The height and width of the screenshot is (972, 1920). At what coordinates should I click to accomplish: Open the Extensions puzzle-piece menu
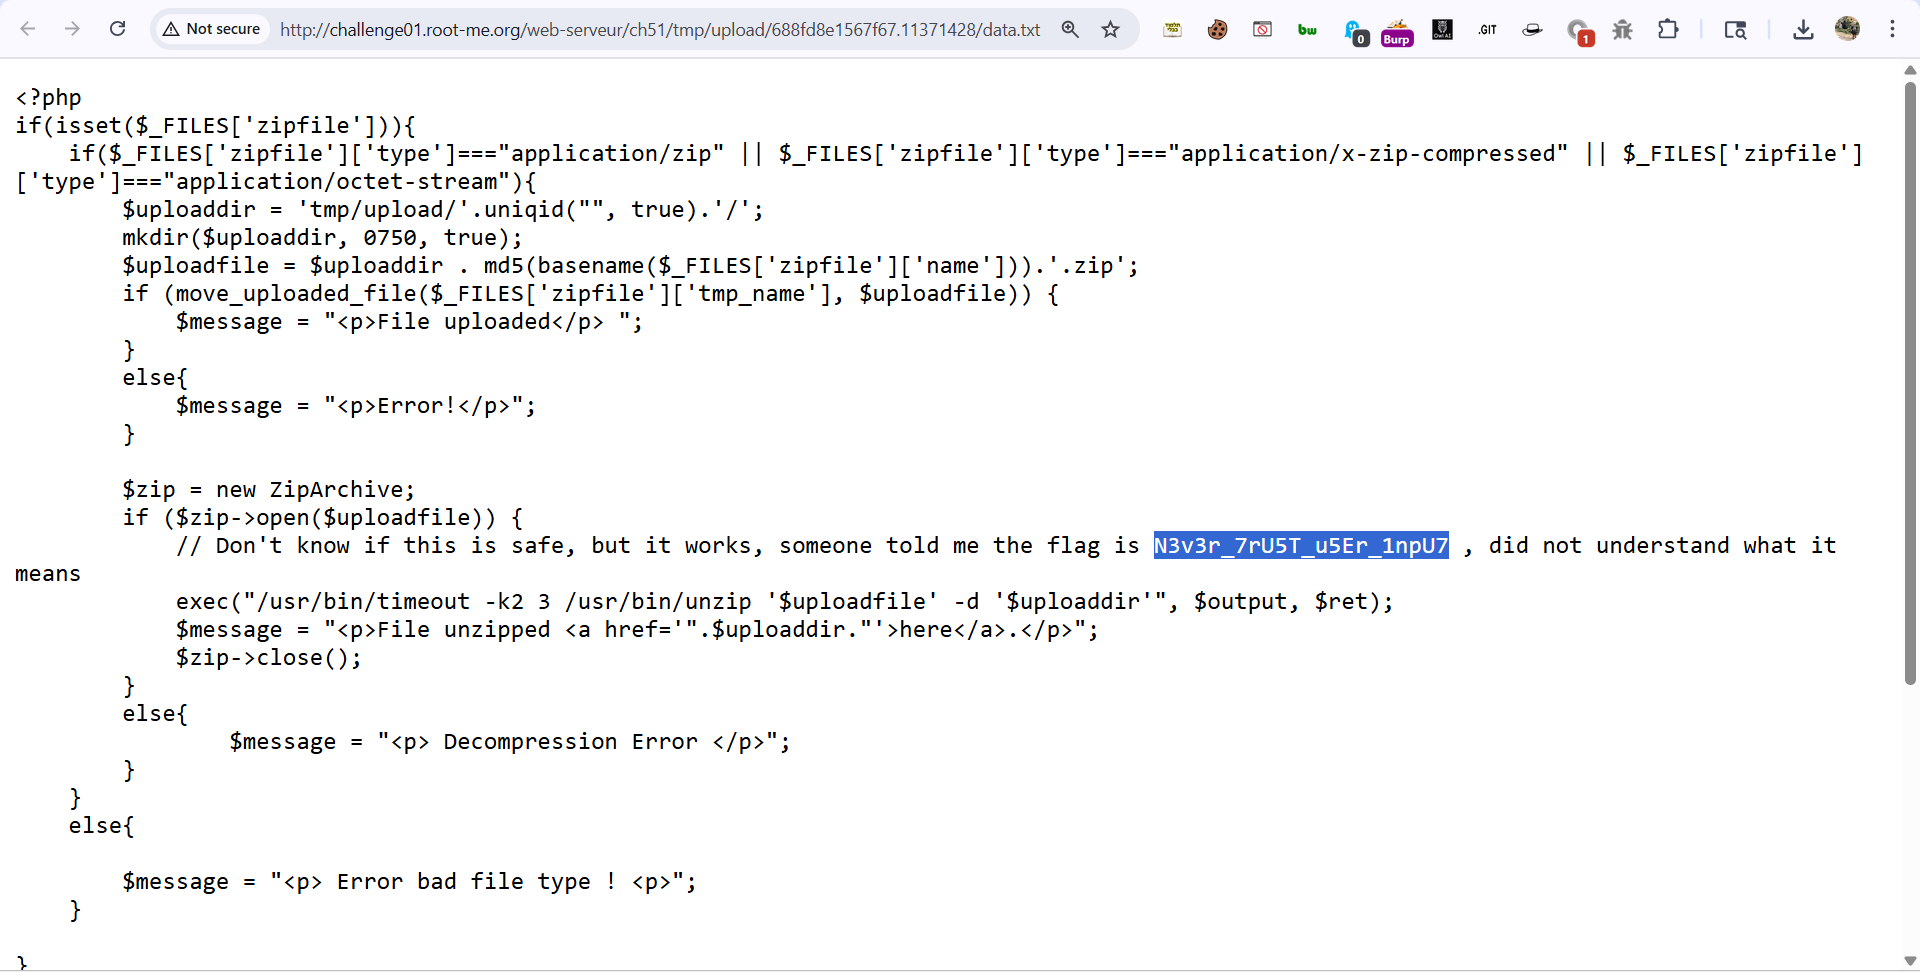pos(1667,29)
